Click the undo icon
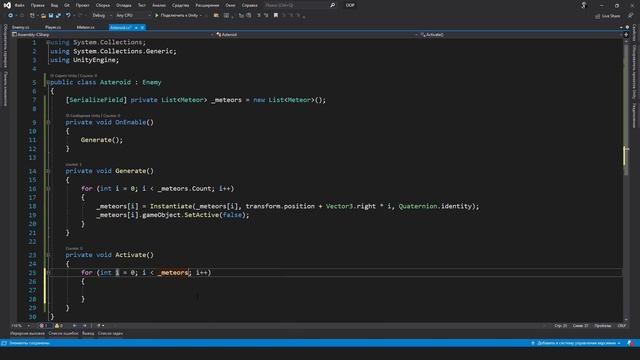640x360 pixels. click(68, 16)
